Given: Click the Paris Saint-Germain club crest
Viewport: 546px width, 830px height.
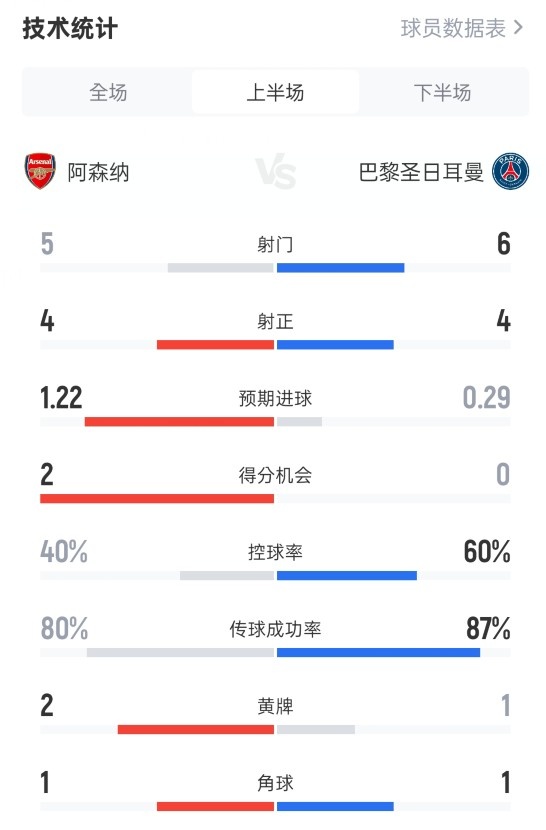Looking at the screenshot, I should click(510, 172).
